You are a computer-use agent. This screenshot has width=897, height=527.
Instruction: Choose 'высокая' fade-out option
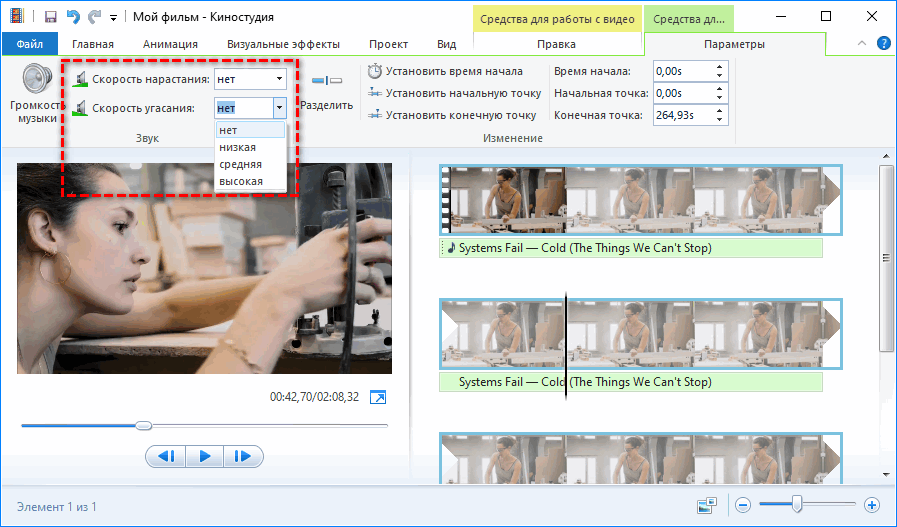241,181
